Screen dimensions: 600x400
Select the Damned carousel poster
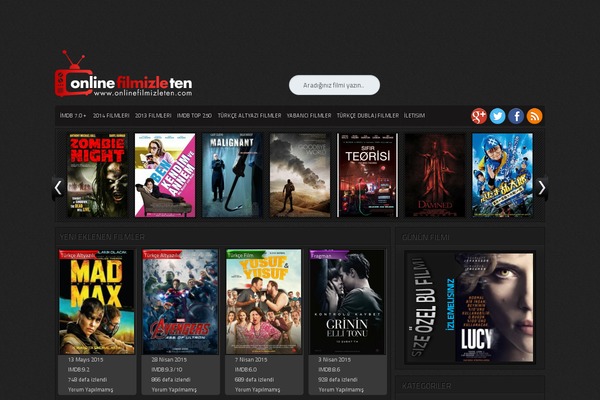(435, 175)
